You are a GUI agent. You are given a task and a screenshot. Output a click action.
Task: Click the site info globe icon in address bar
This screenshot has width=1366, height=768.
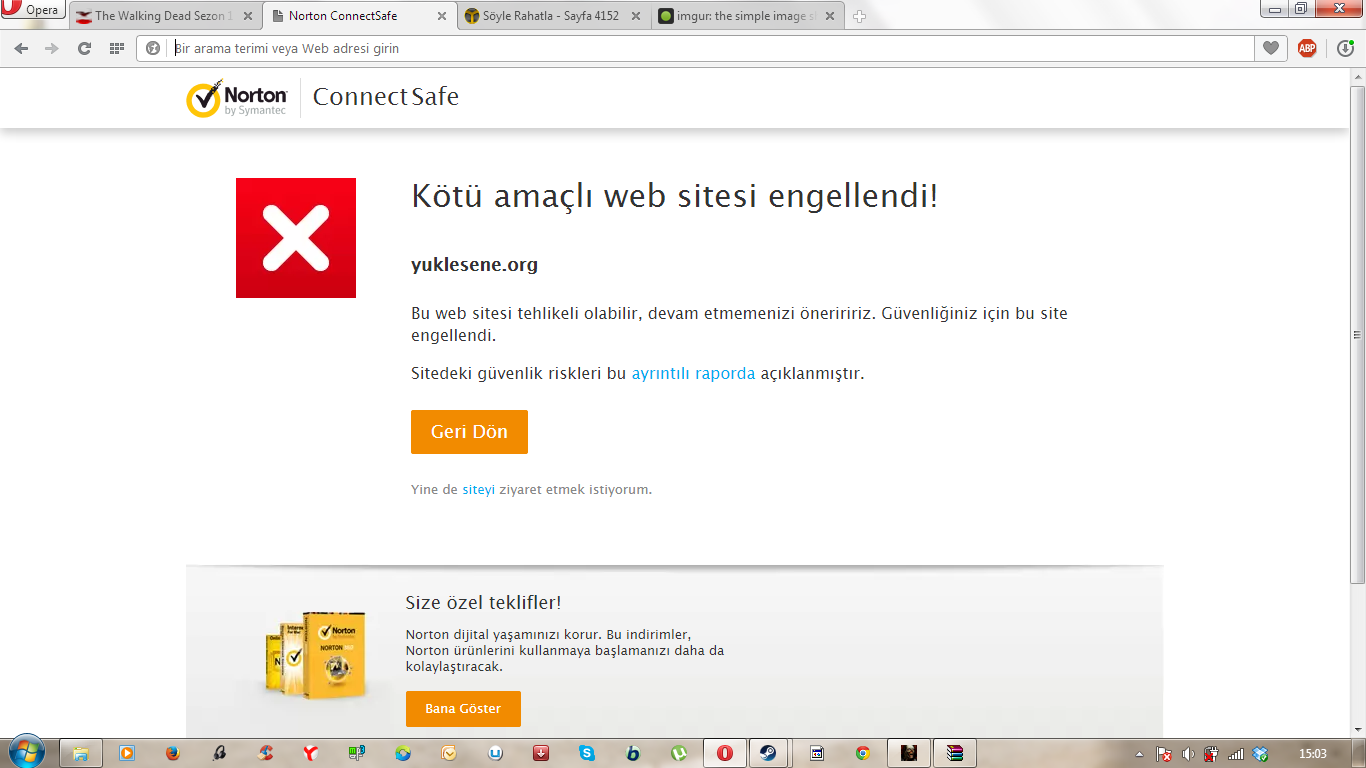pyautogui.click(x=153, y=48)
